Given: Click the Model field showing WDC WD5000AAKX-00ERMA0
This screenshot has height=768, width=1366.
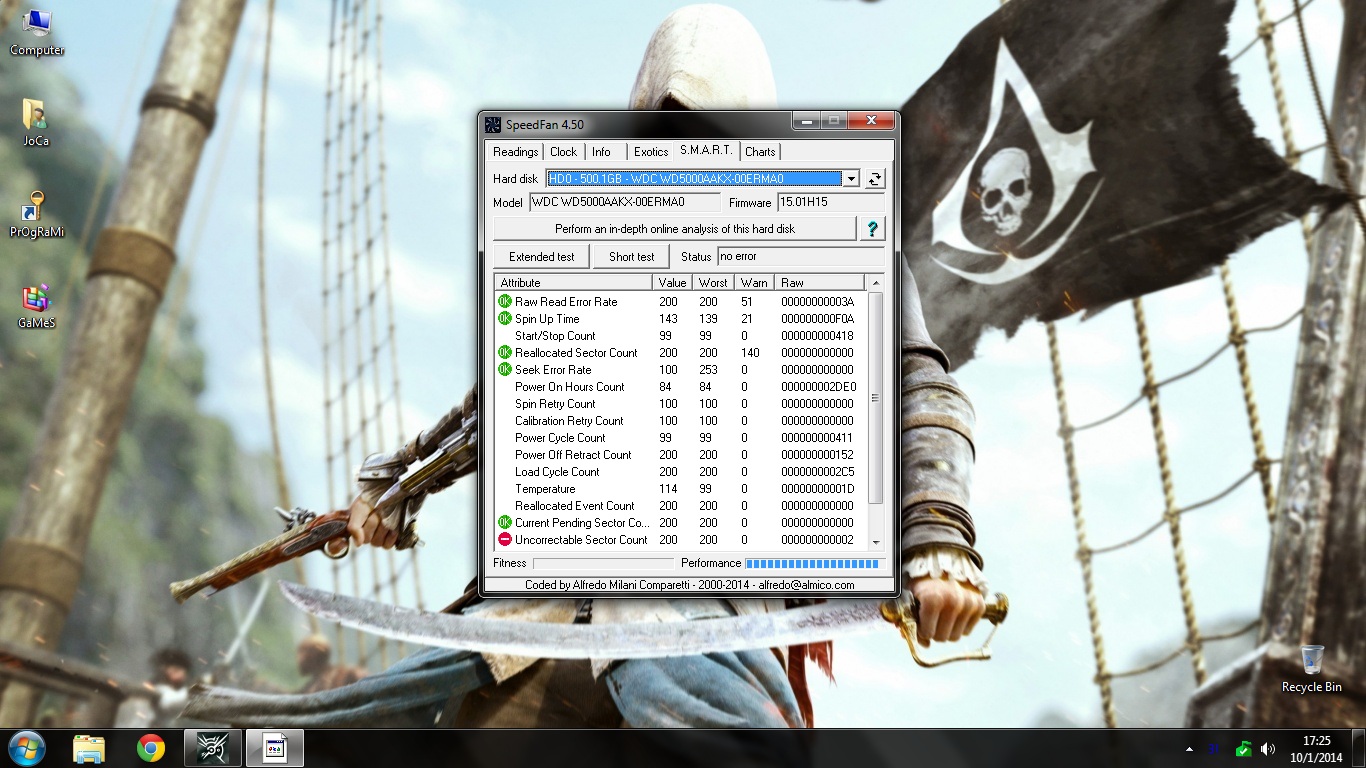Looking at the screenshot, I should (x=624, y=203).
